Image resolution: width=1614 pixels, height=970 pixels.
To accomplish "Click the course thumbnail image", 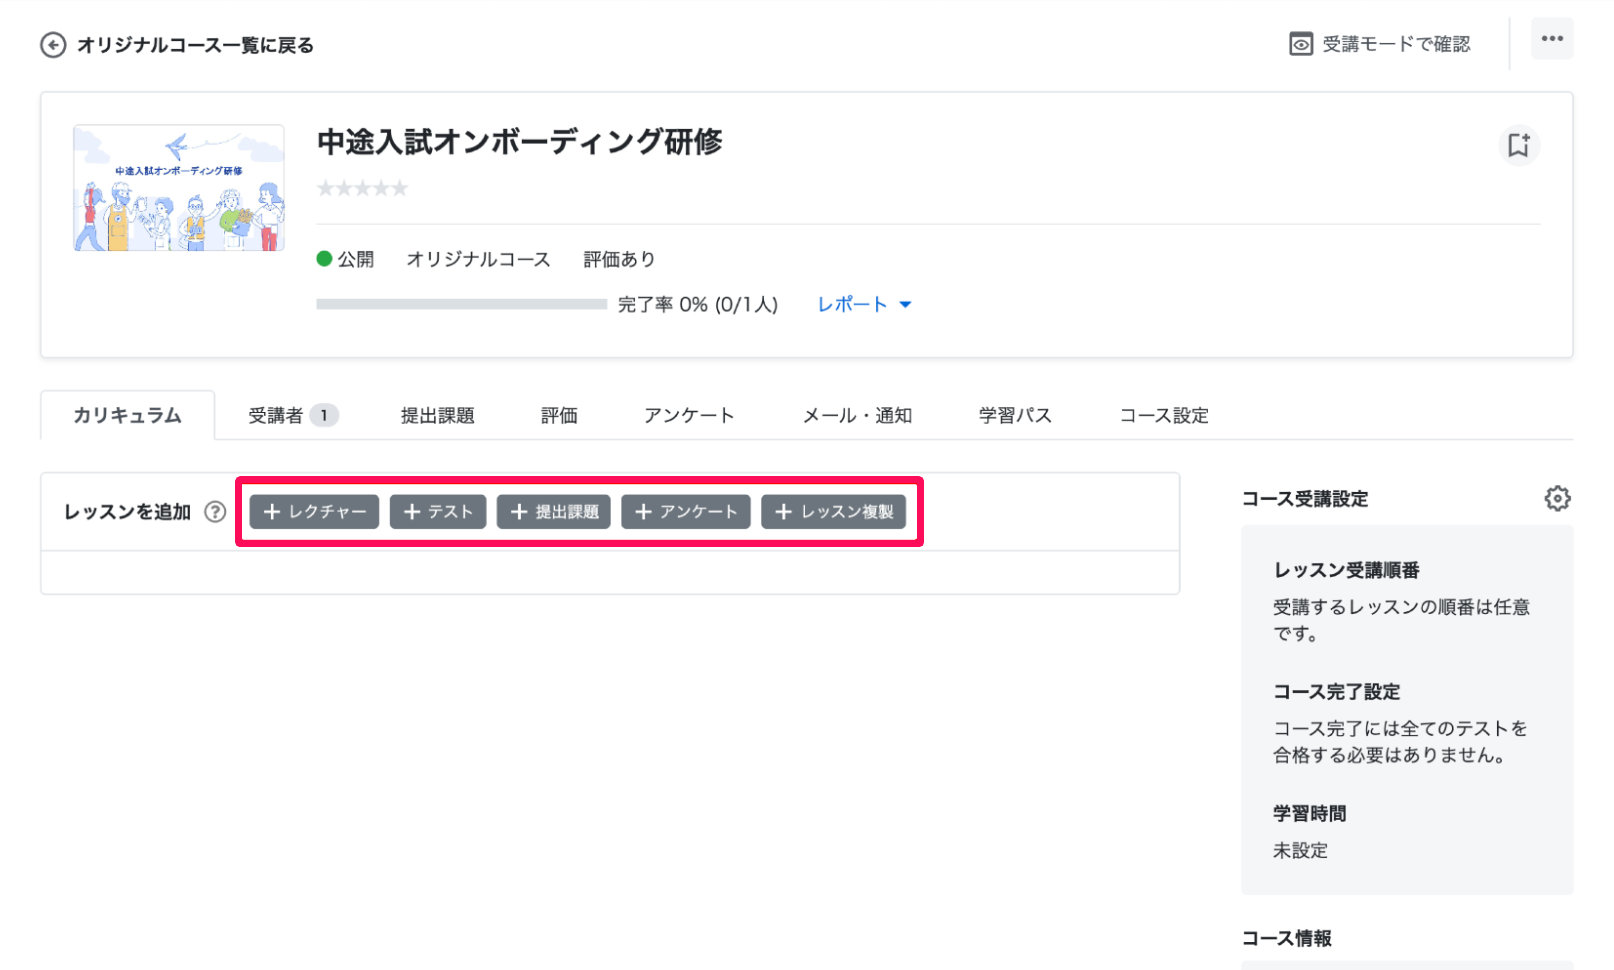I will [179, 188].
